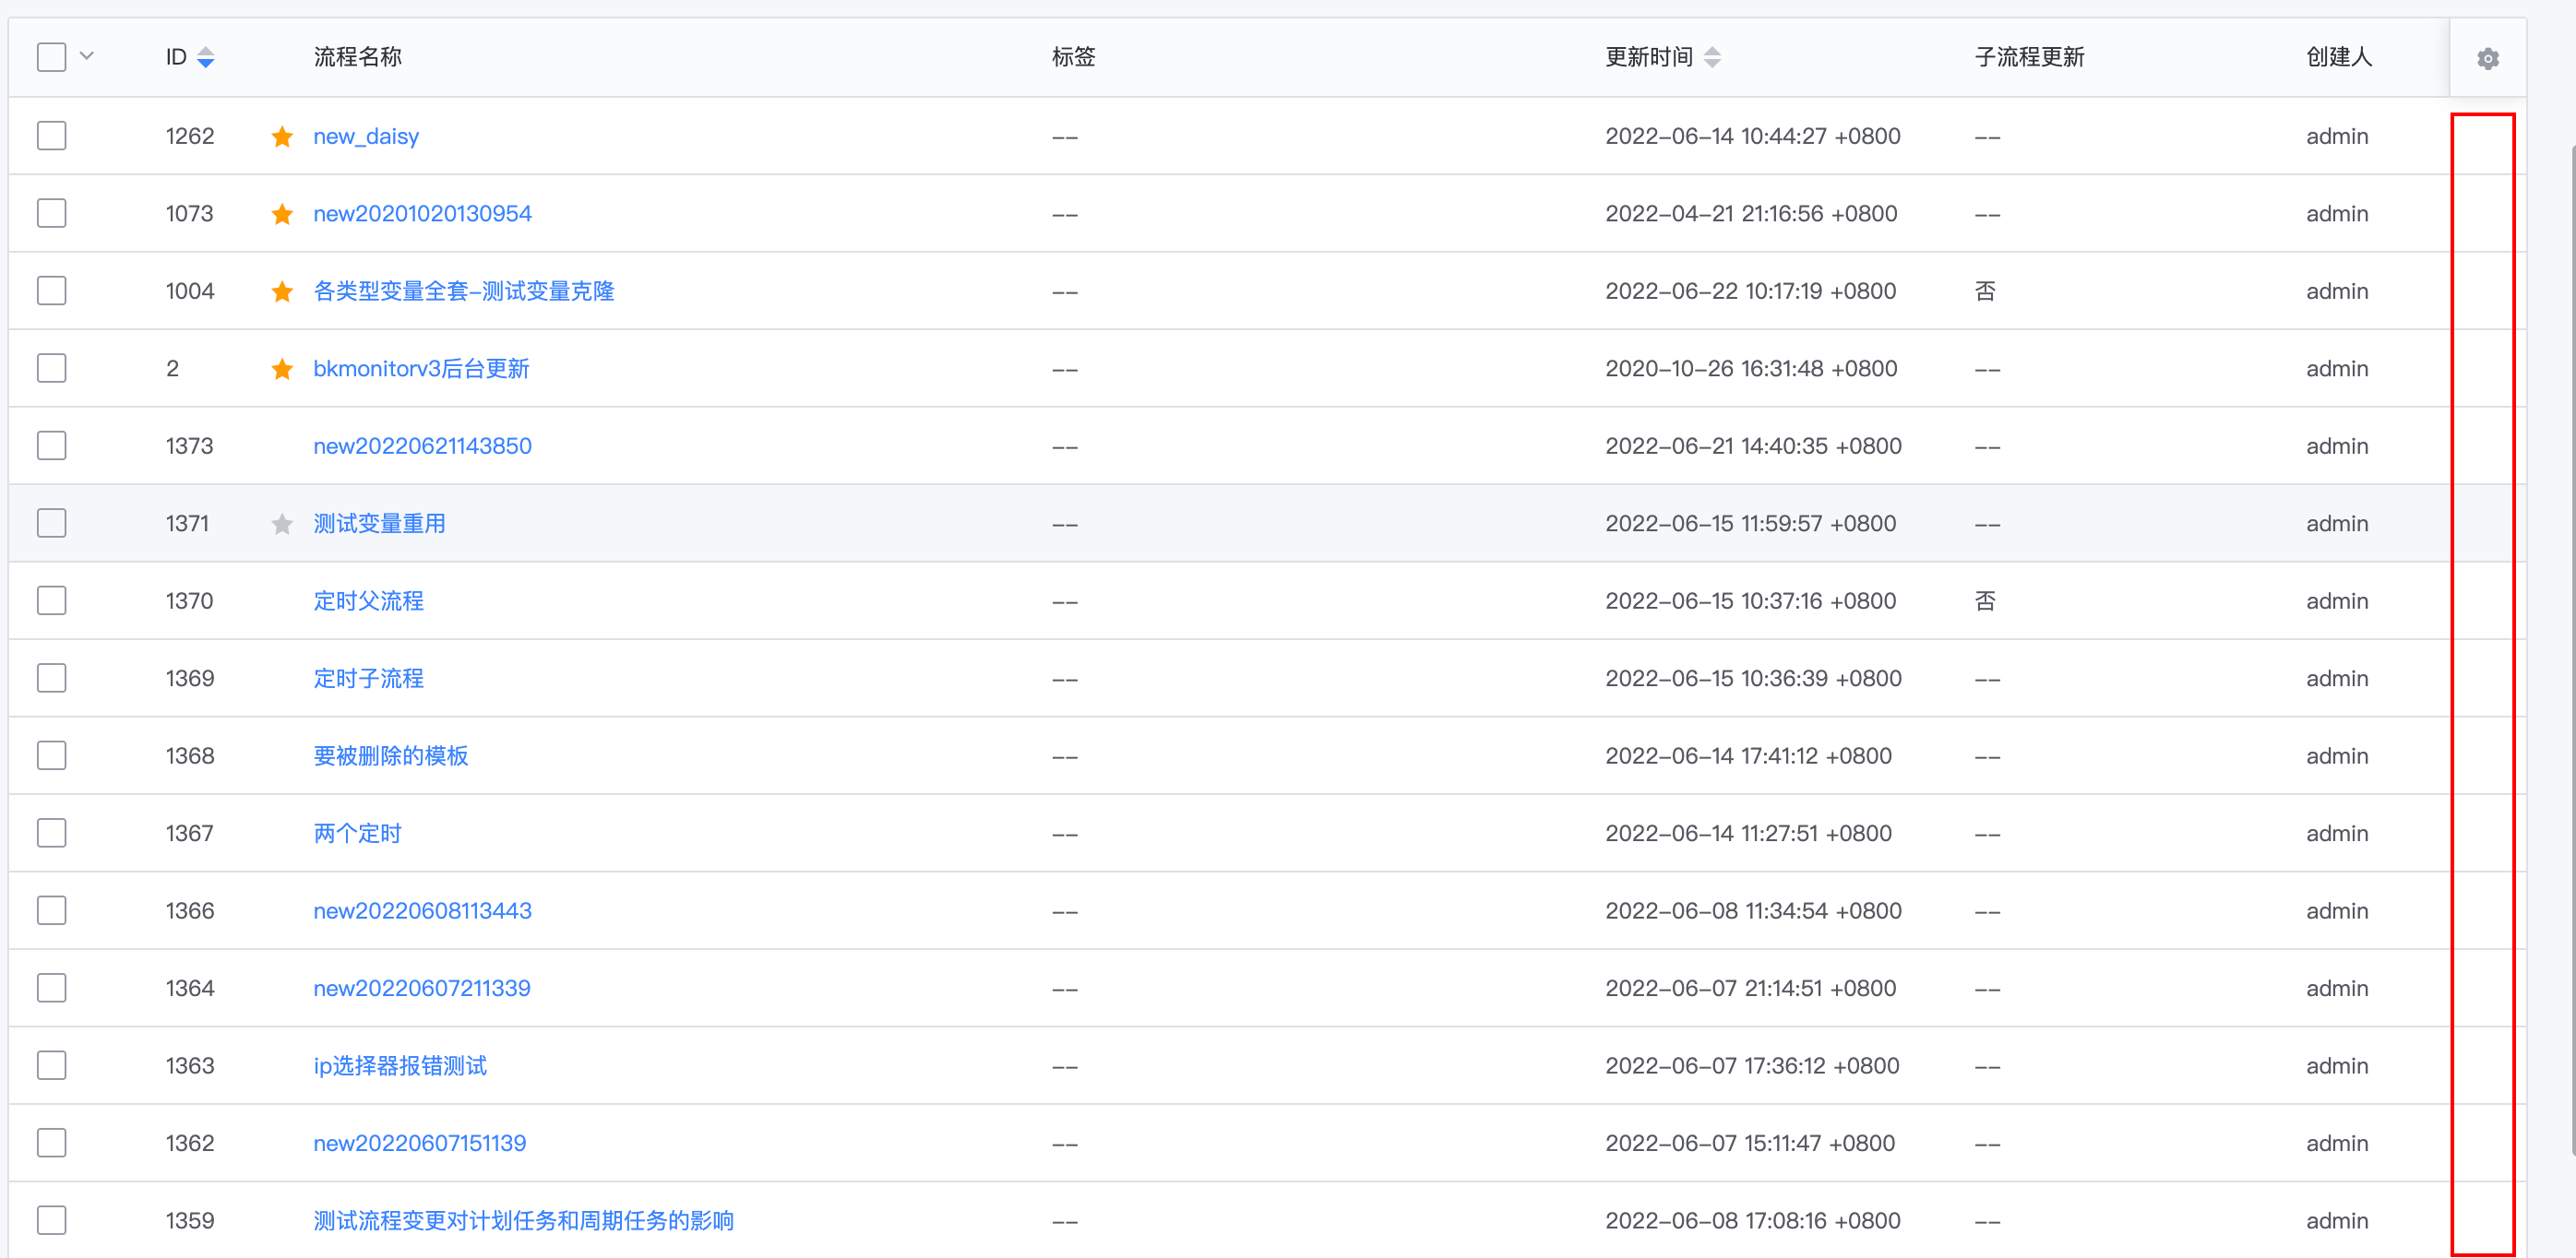Toggle the star on 各类型变量全套-测试变量克隆

[x=282, y=291]
